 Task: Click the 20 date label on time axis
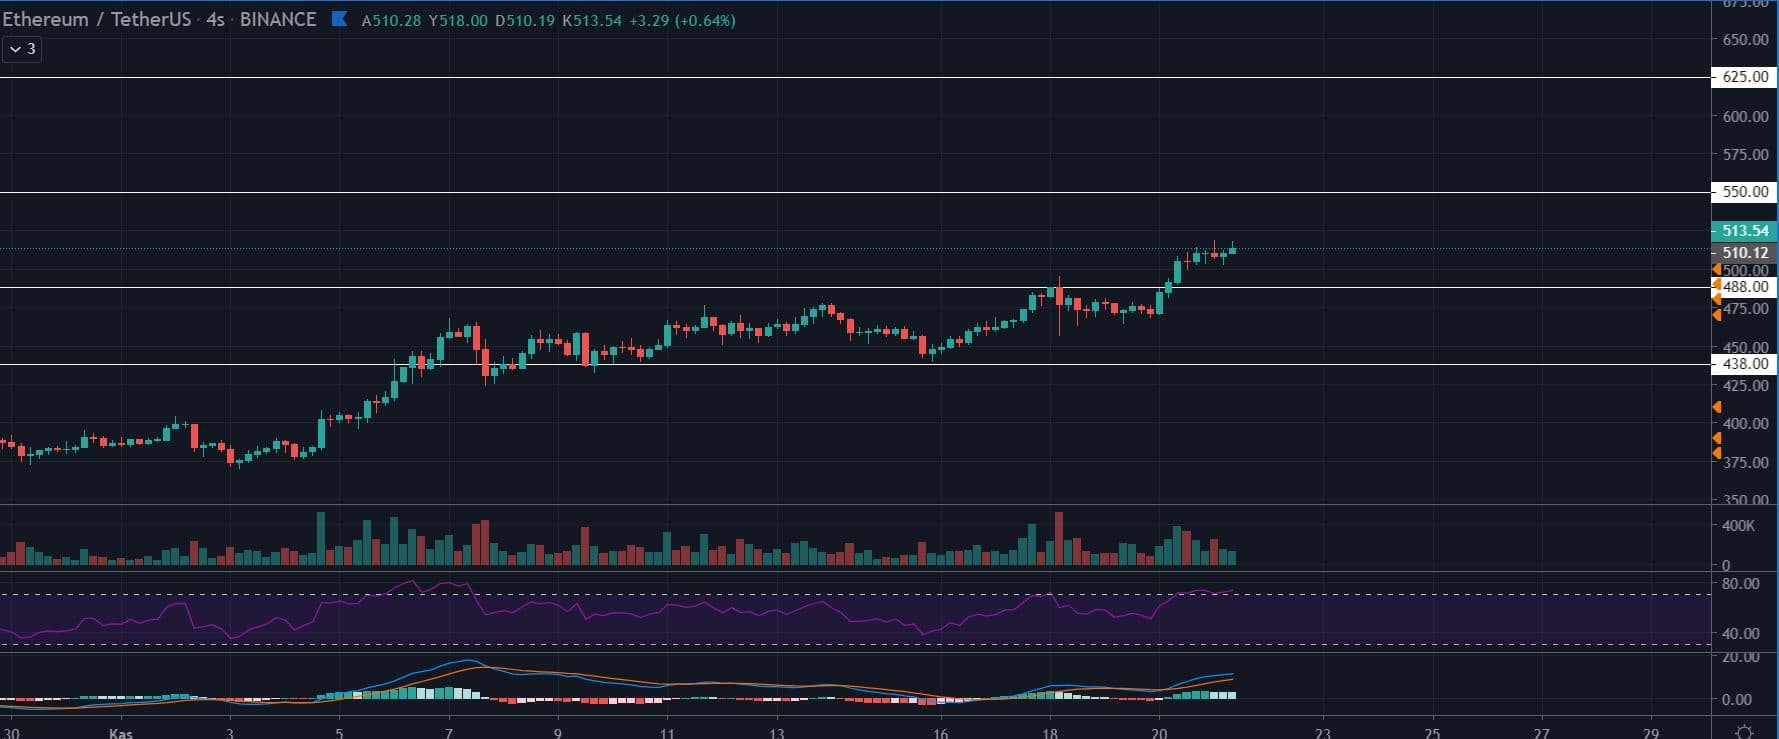point(1158,733)
